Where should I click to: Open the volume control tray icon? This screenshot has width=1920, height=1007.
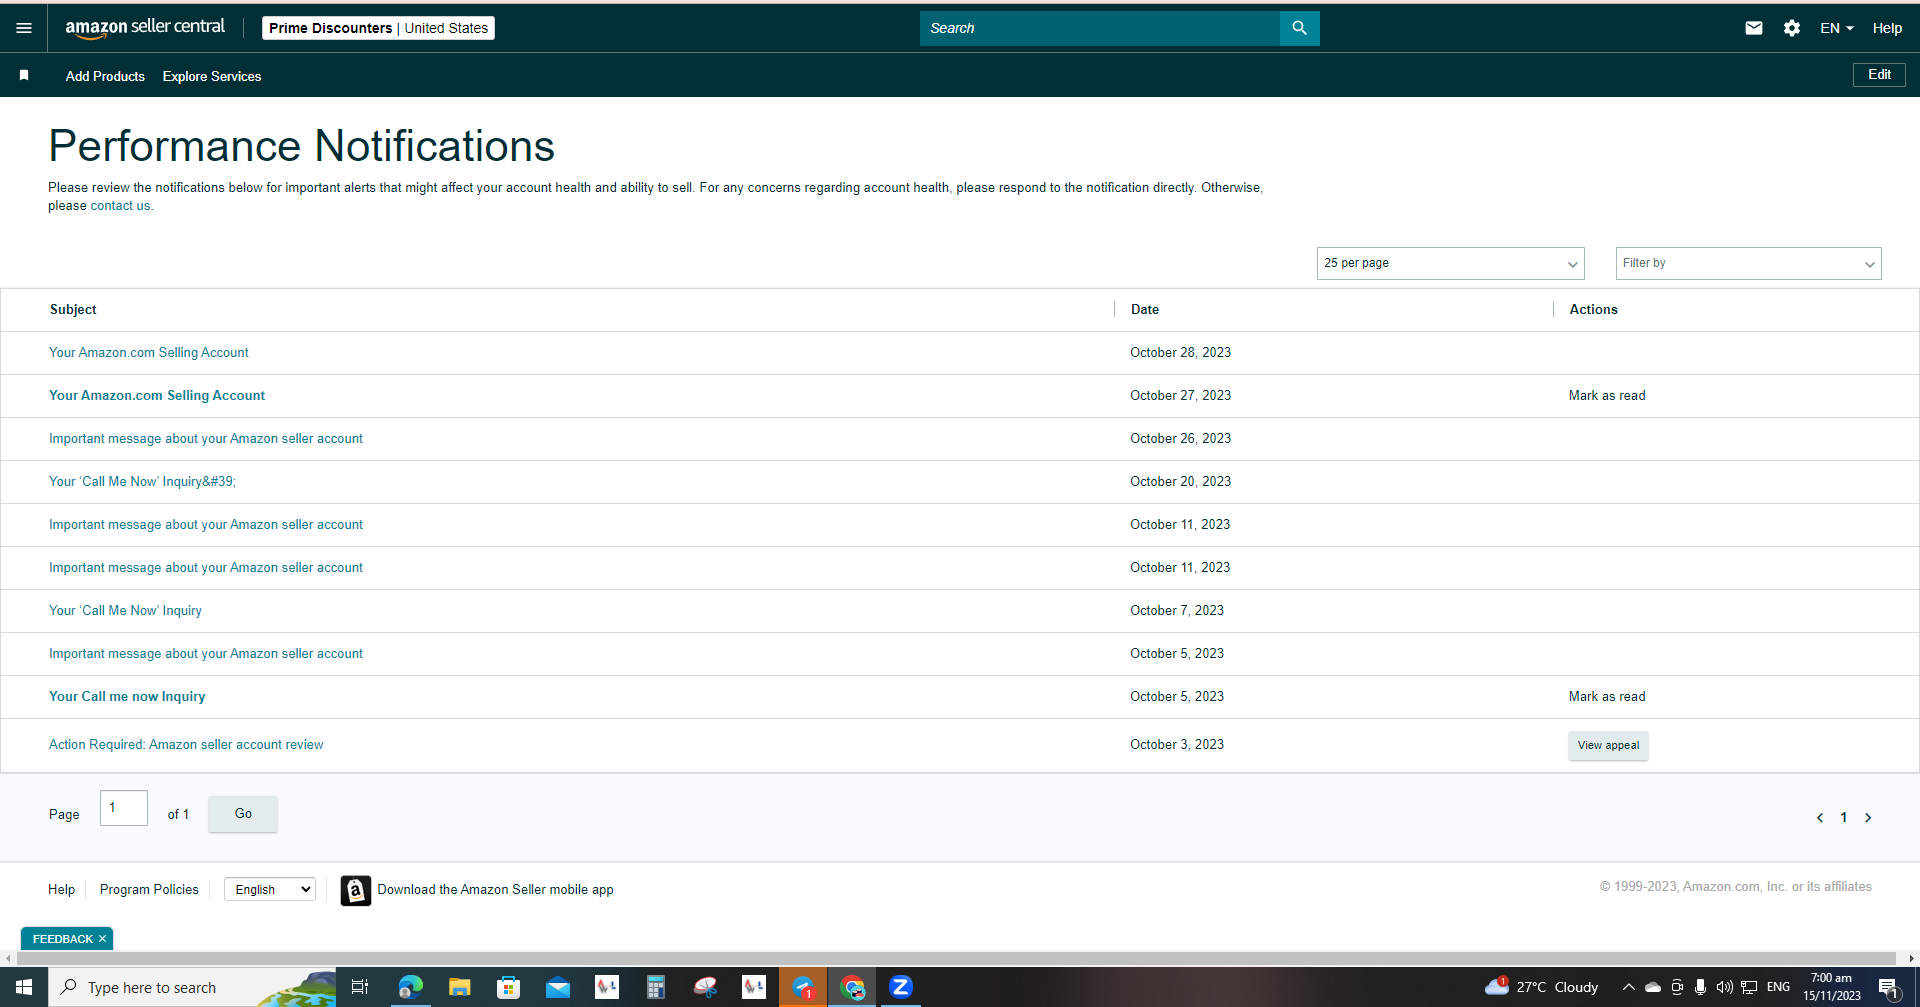pyautogui.click(x=1725, y=987)
